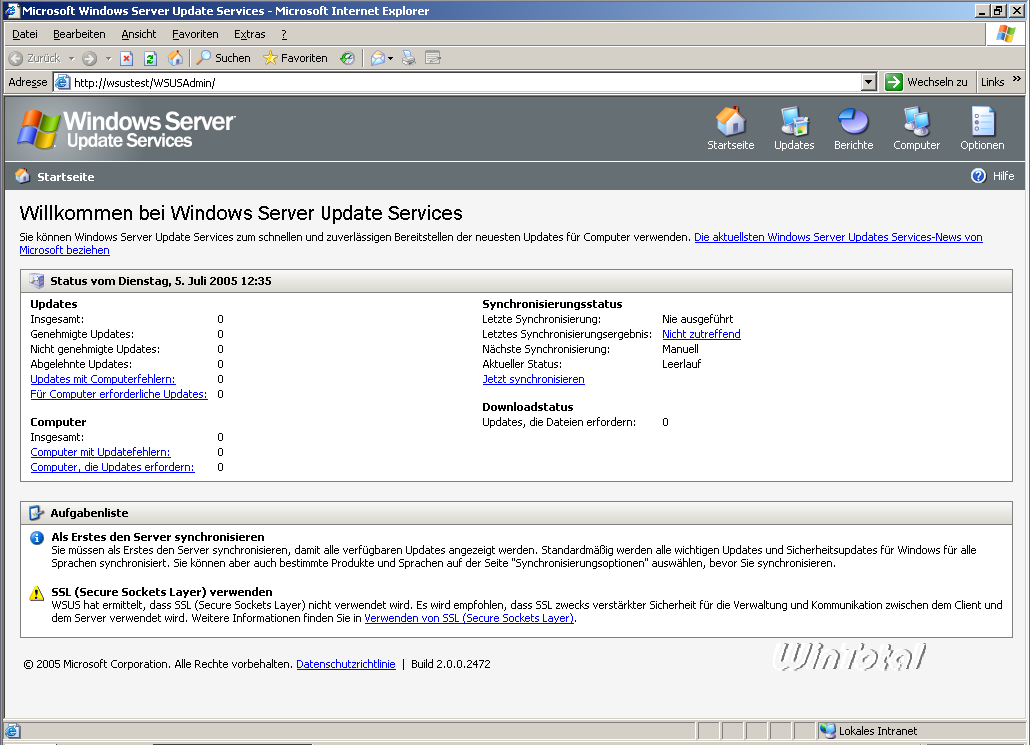Screen dimensions: 1030x745
Task: Expand the address bar dropdown arrow
Action: tap(868, 82)
